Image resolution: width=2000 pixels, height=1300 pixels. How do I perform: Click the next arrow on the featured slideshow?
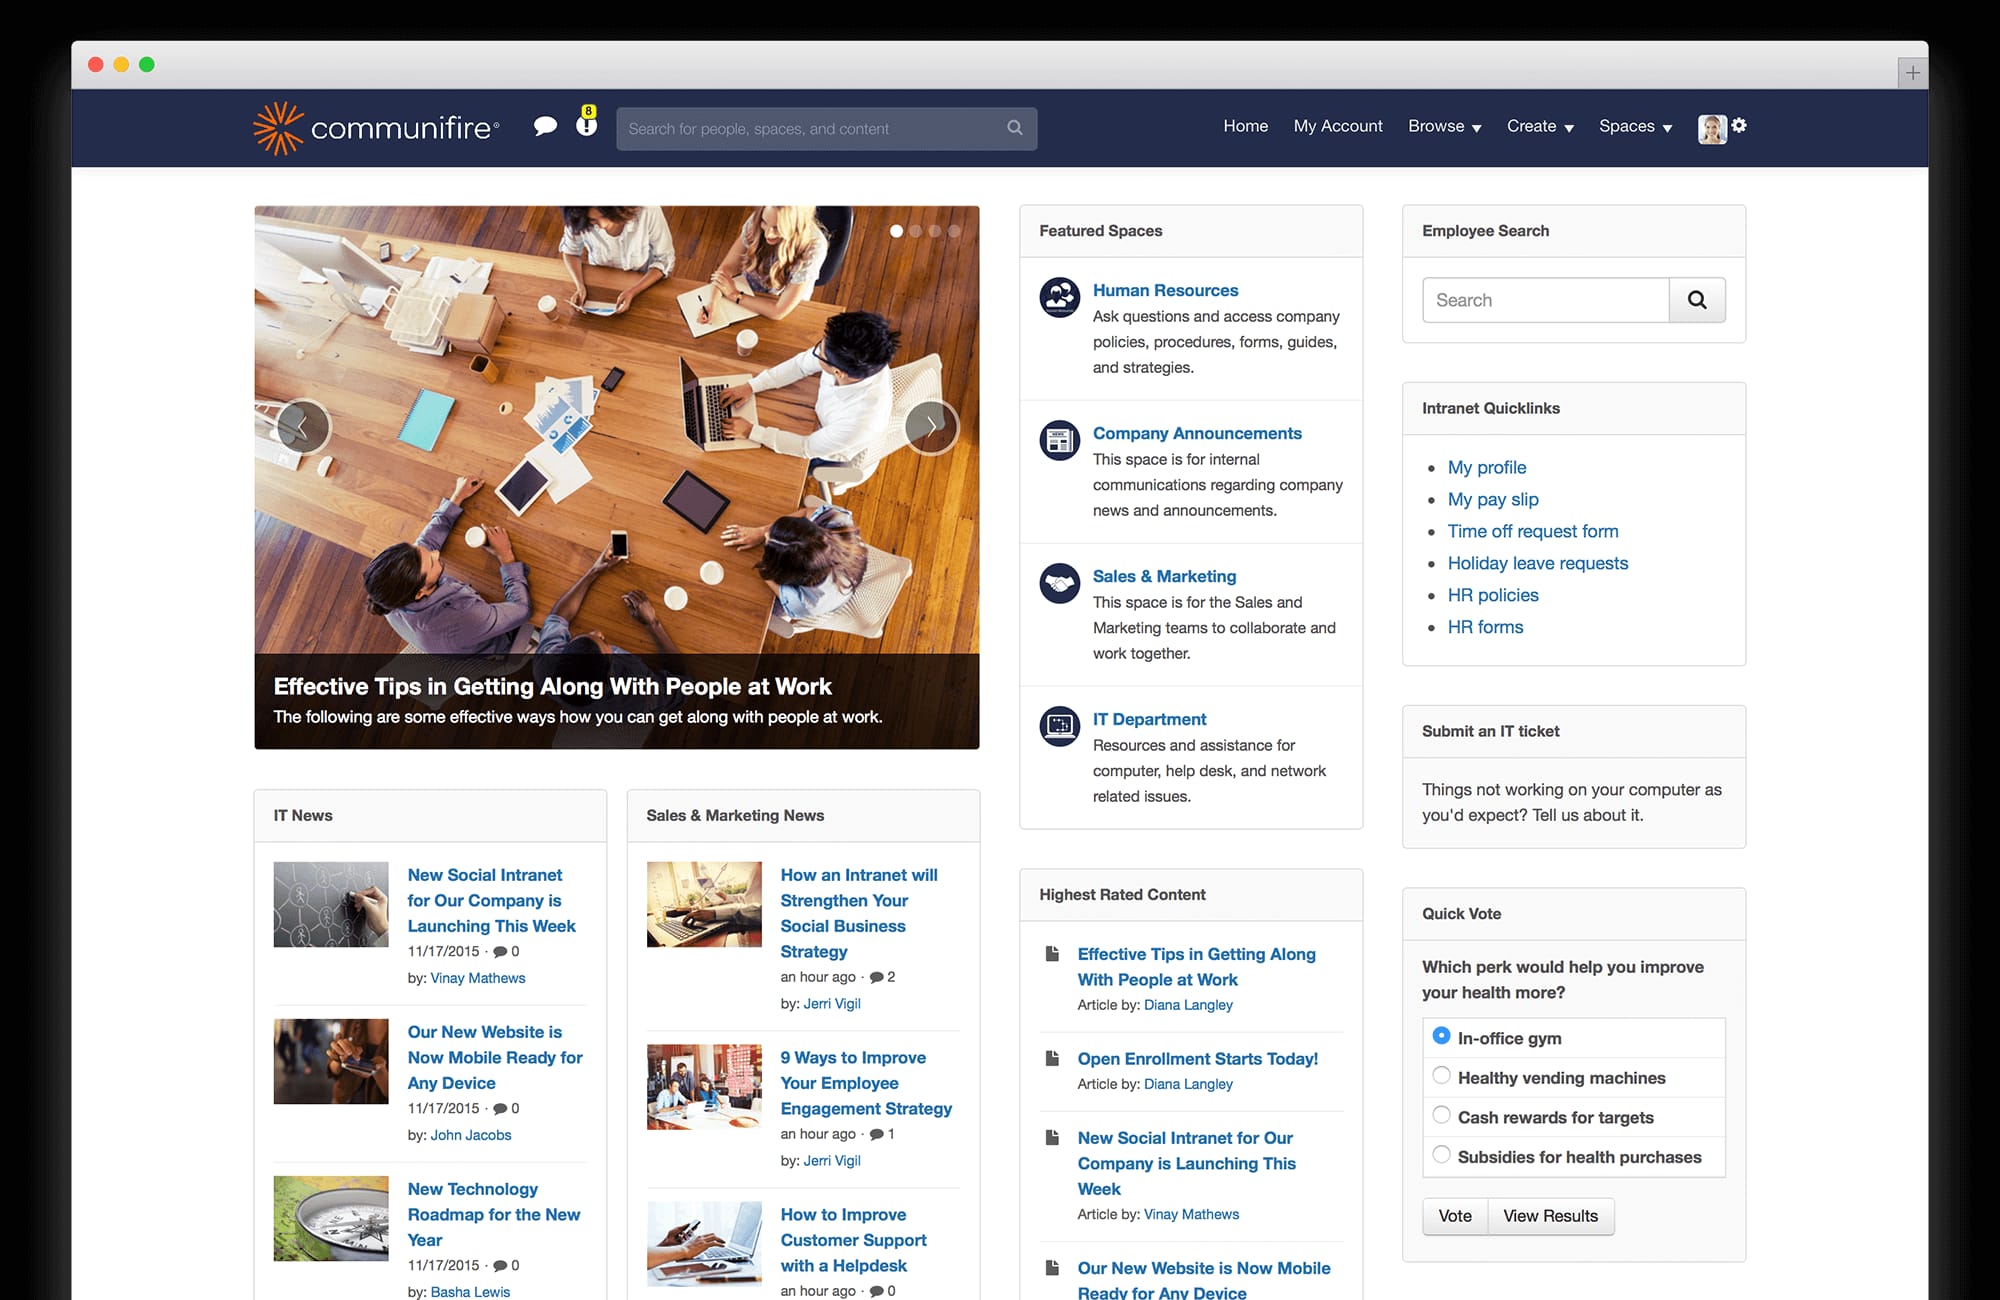931,426
